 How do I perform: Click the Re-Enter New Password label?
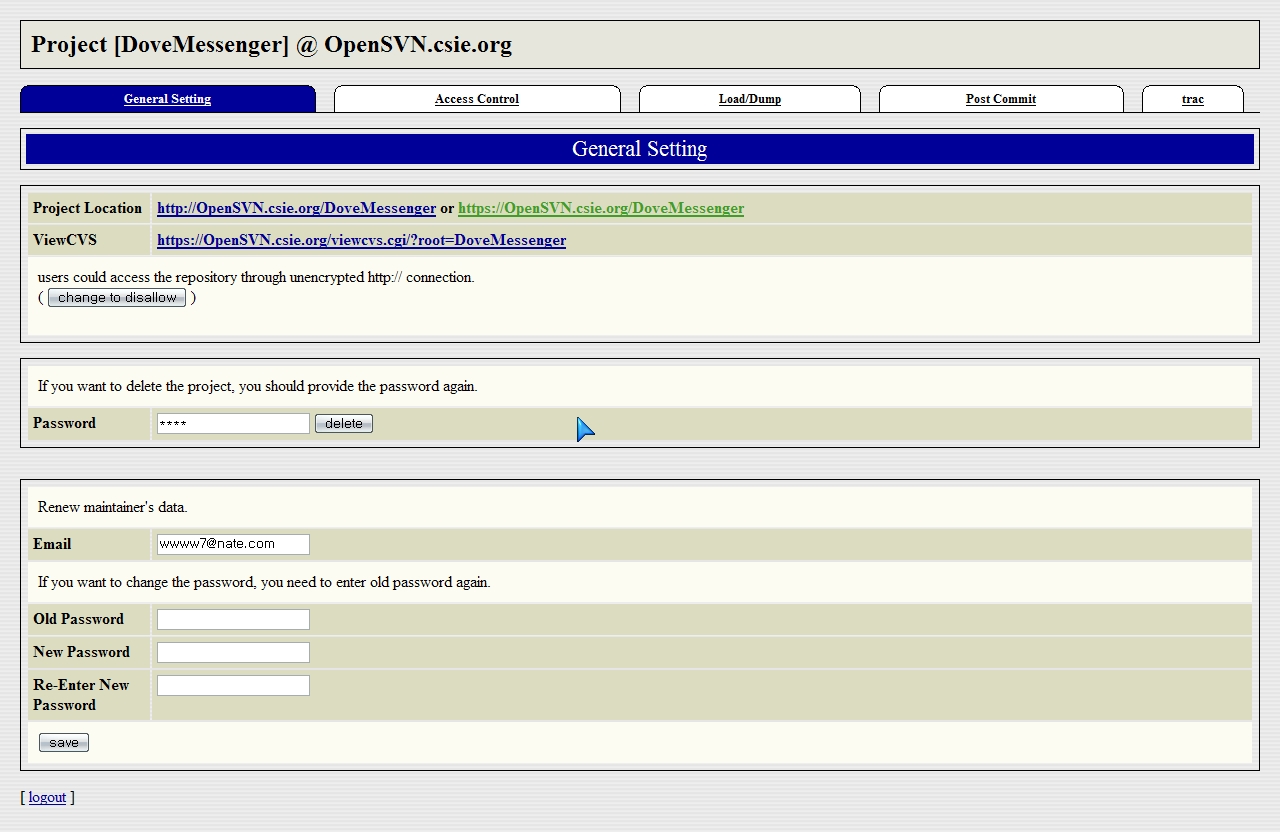[x=81, y=695]
